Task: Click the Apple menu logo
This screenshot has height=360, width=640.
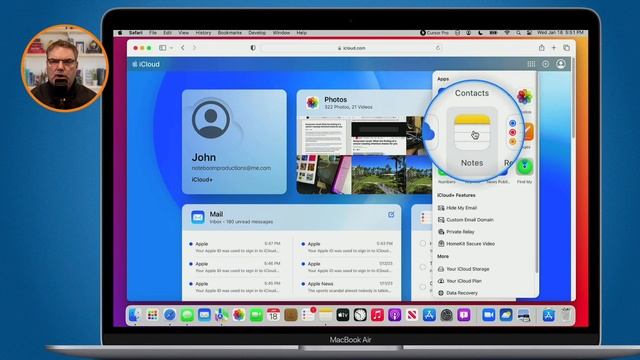Action: pos(120,33)
